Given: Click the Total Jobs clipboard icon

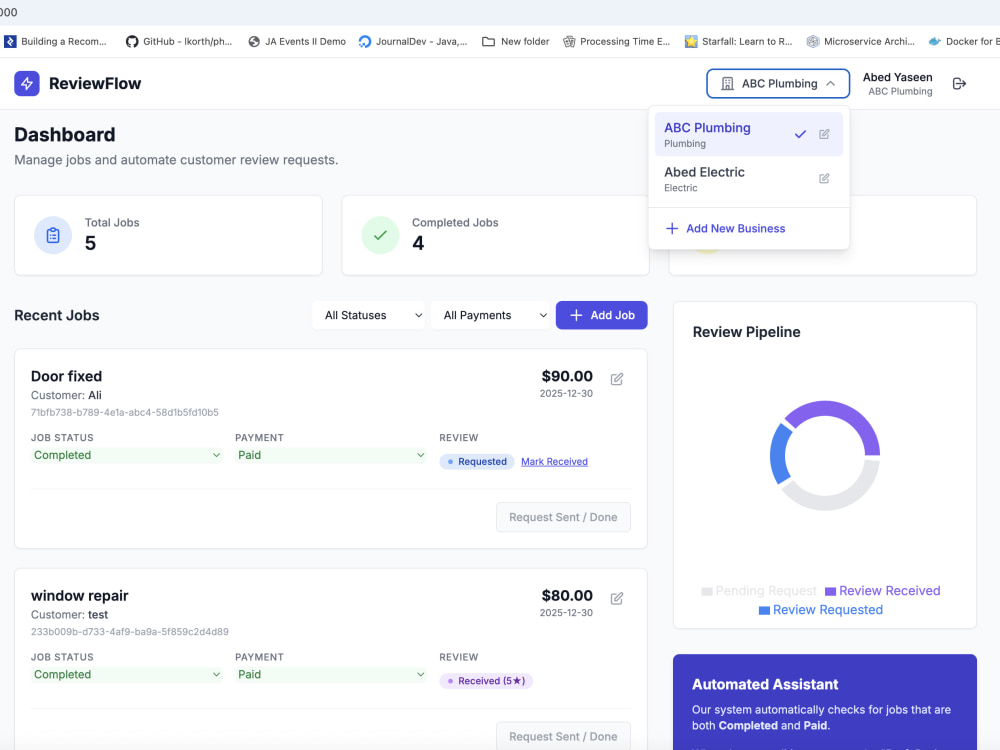Looking at the screenshot, I should point(53,235).
